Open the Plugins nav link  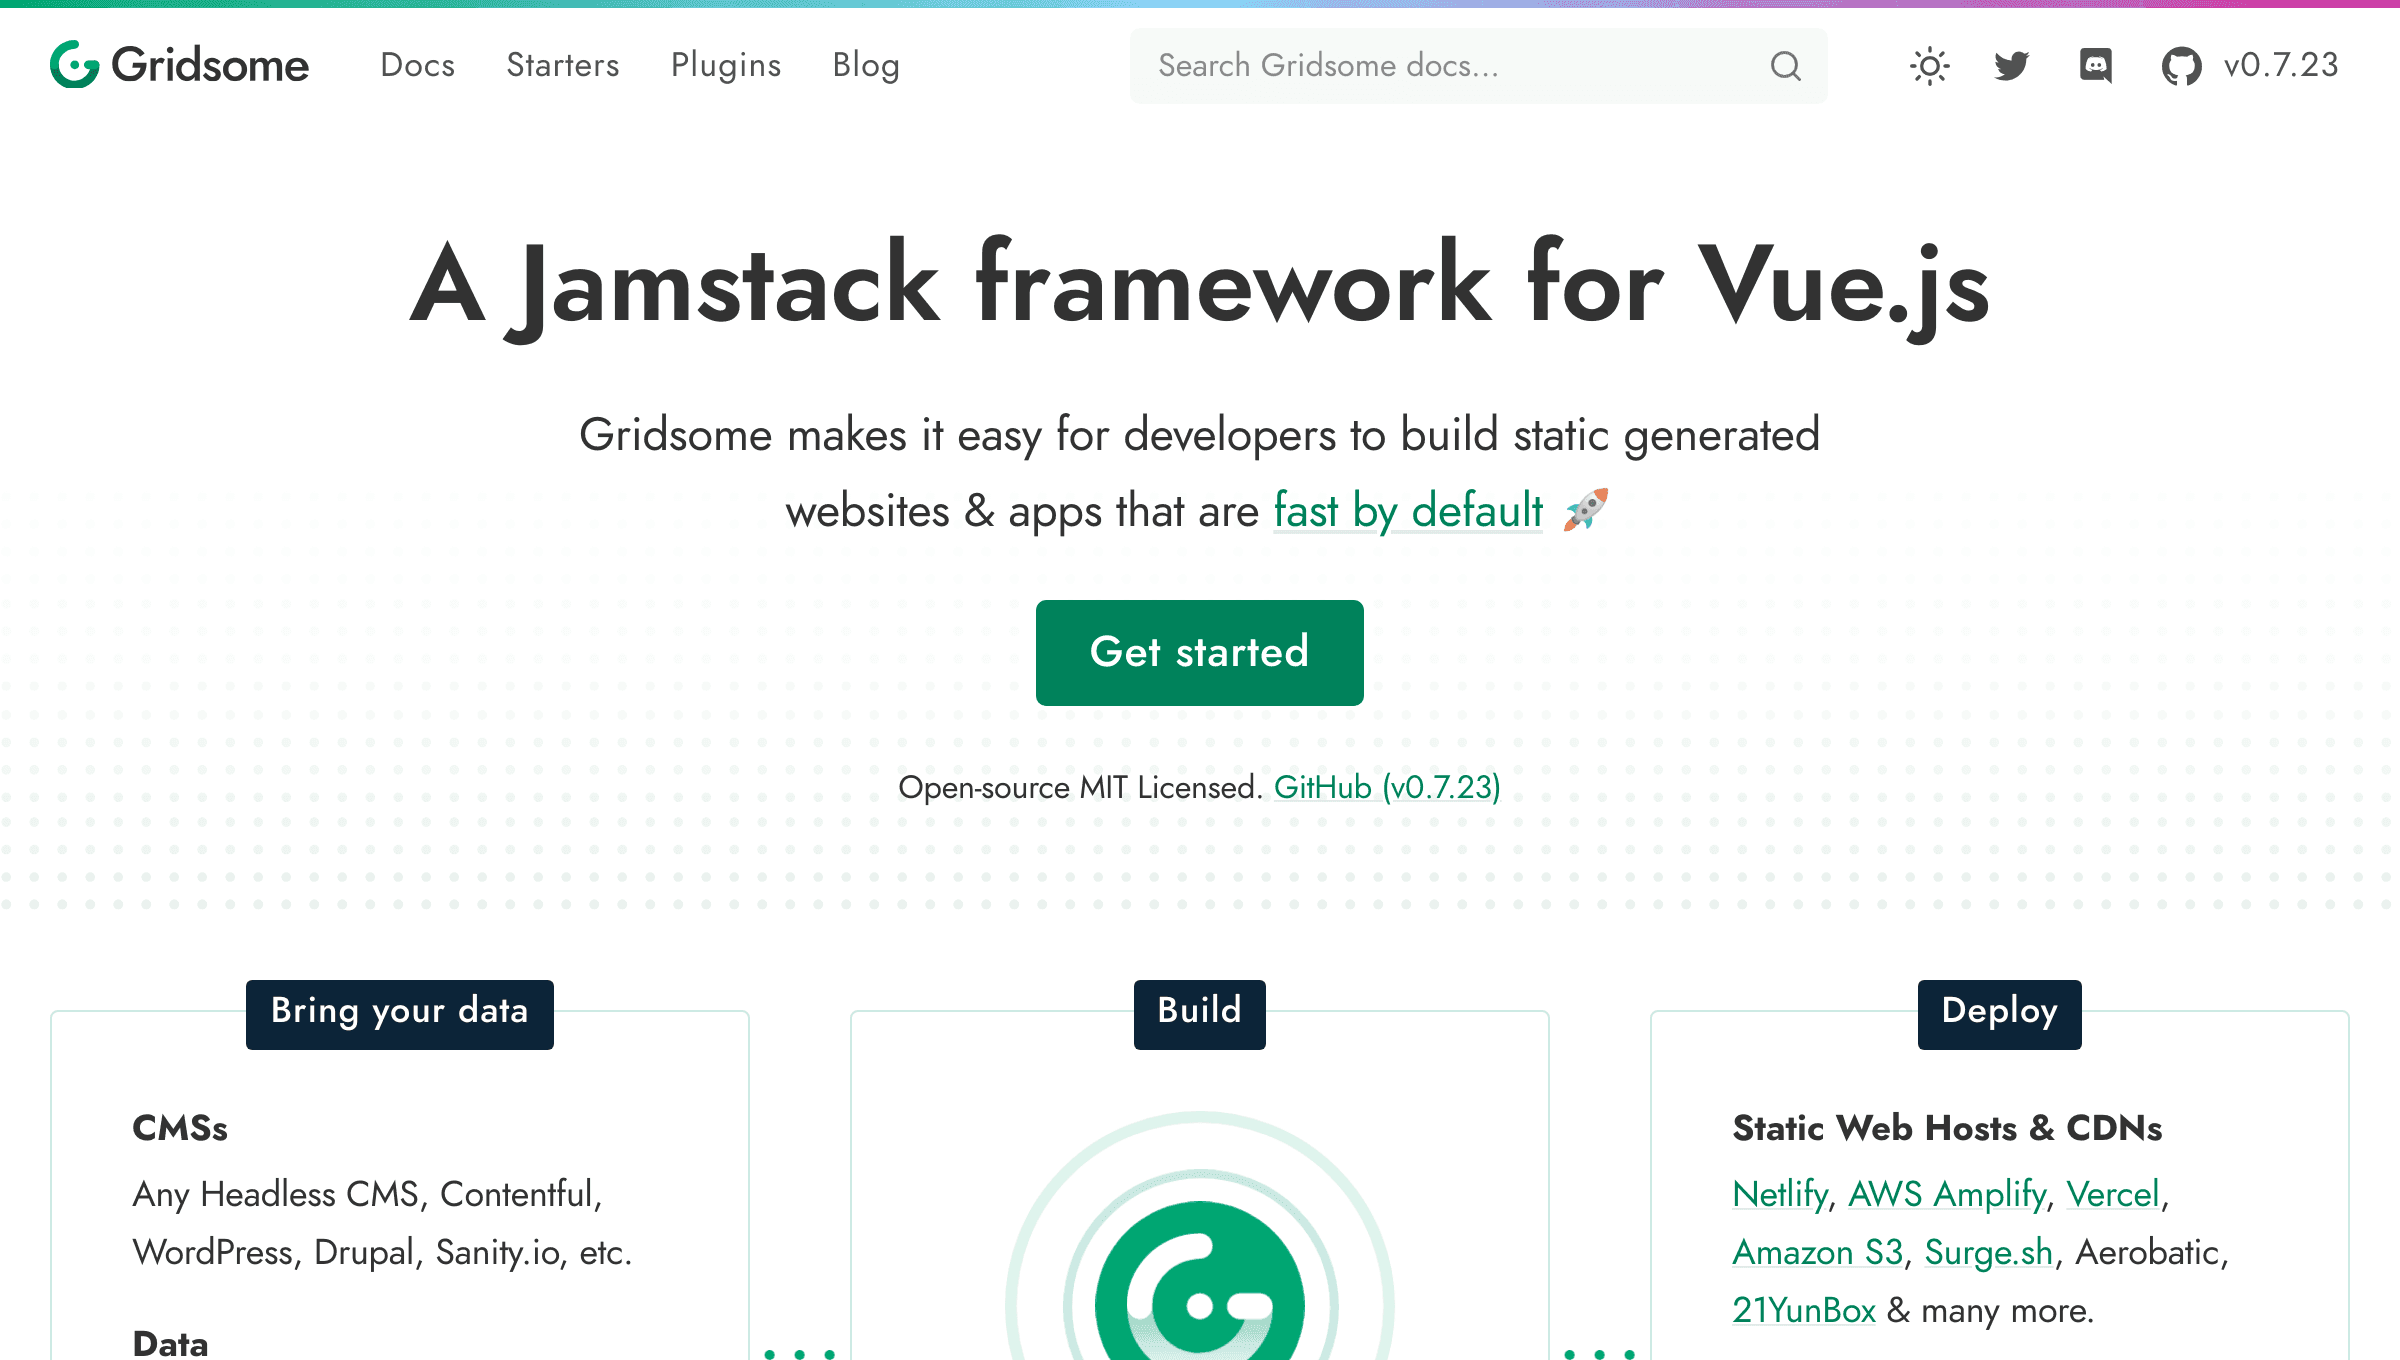point(725,65)
